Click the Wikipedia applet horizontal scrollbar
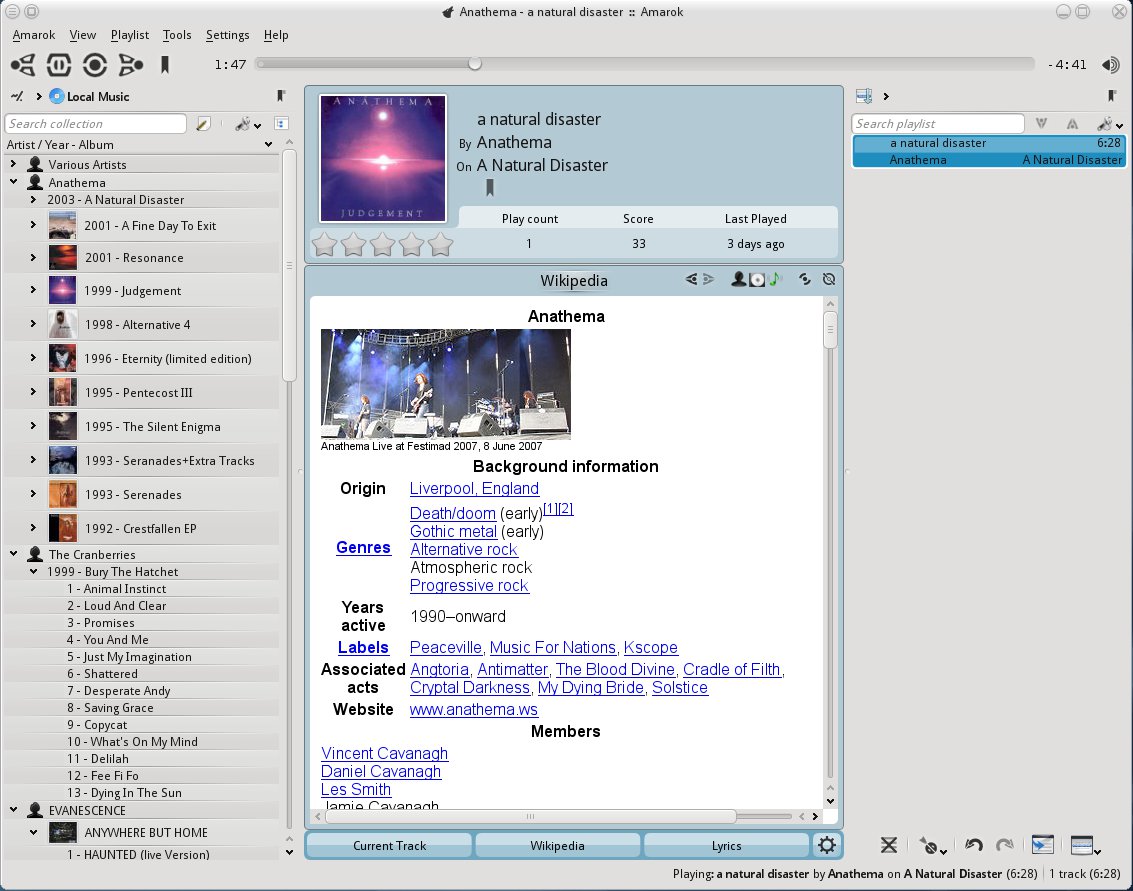1133x891 pixels. 530,817
